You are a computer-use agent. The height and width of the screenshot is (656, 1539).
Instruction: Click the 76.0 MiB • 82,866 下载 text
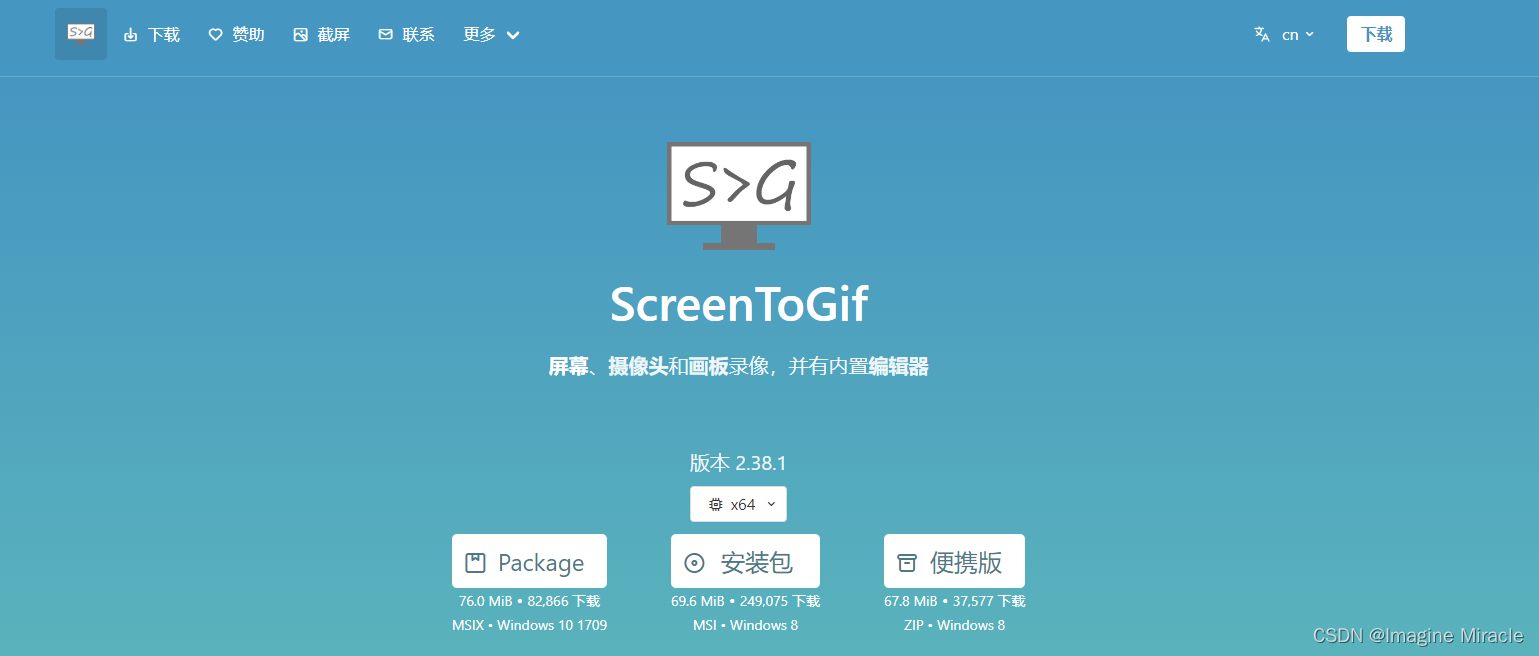[x=529, y=601]
